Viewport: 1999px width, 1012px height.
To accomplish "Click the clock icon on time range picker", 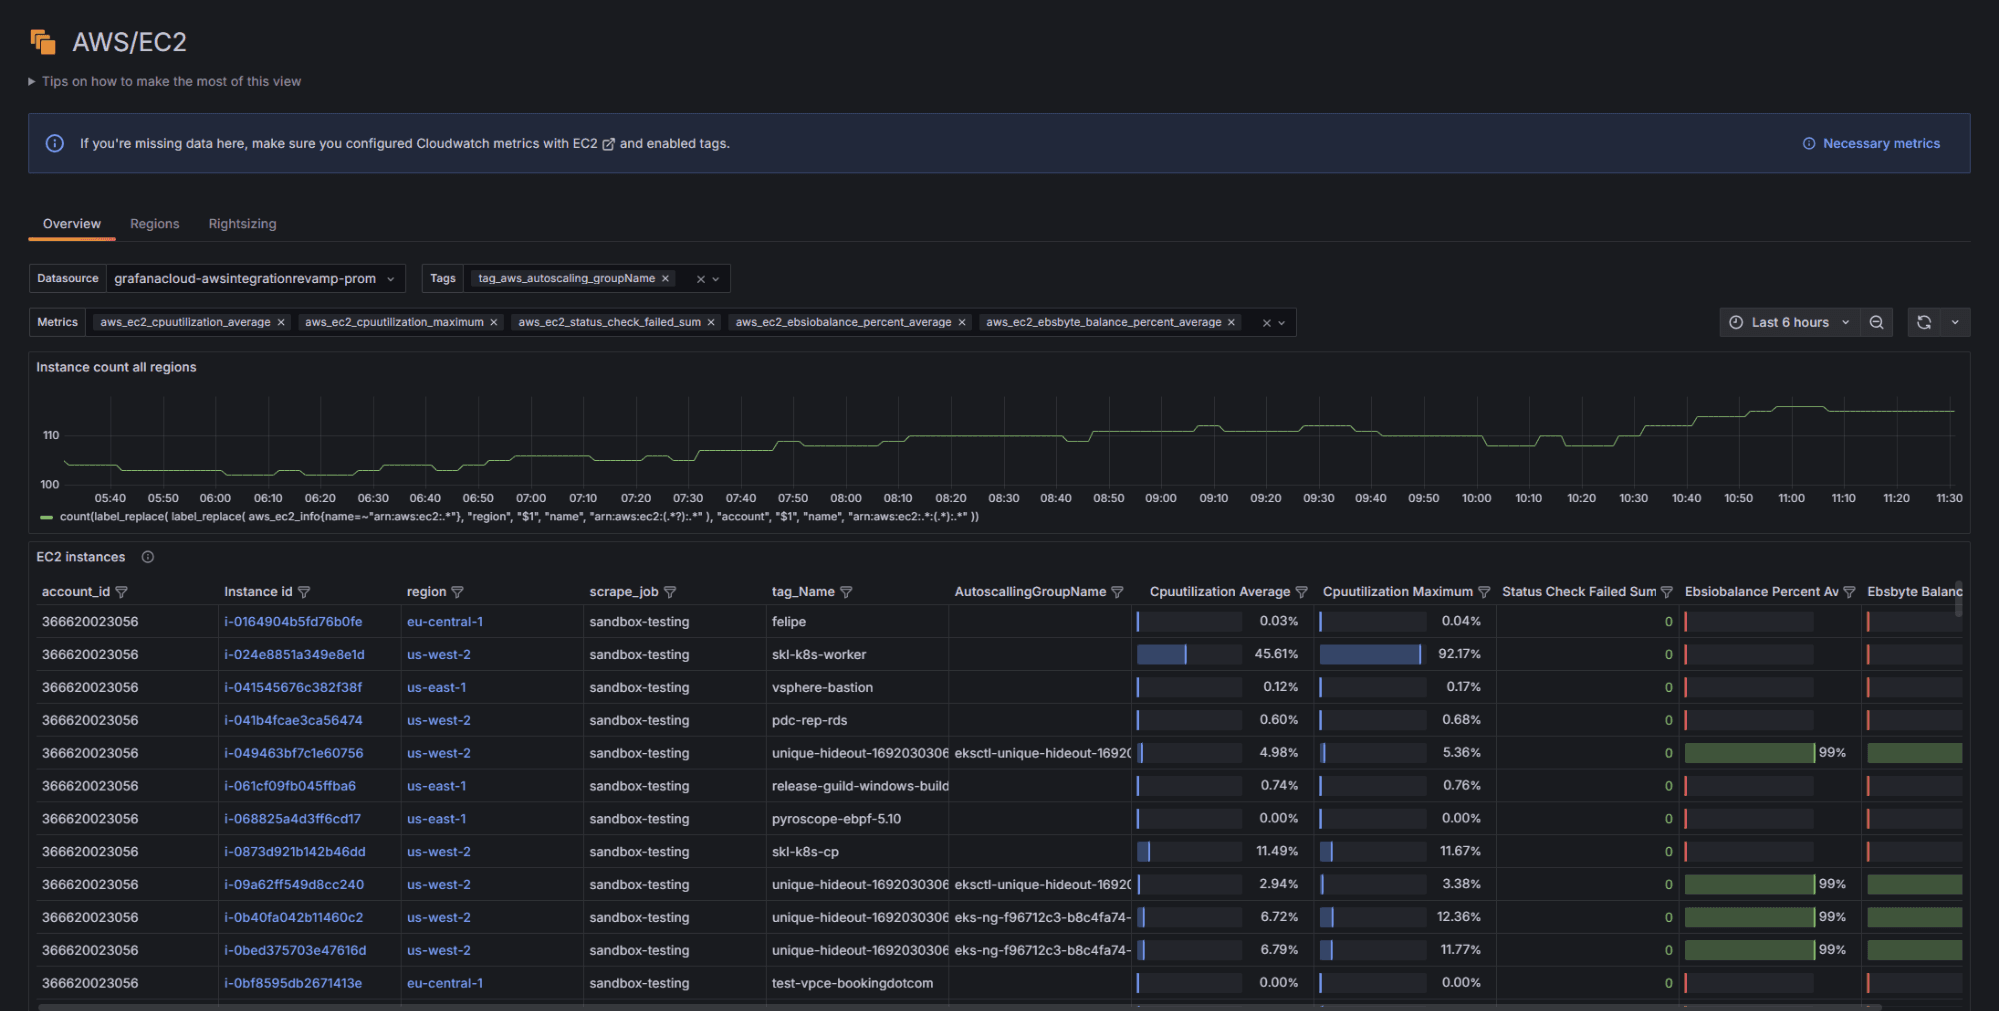I will click(x=1737, y=322).
